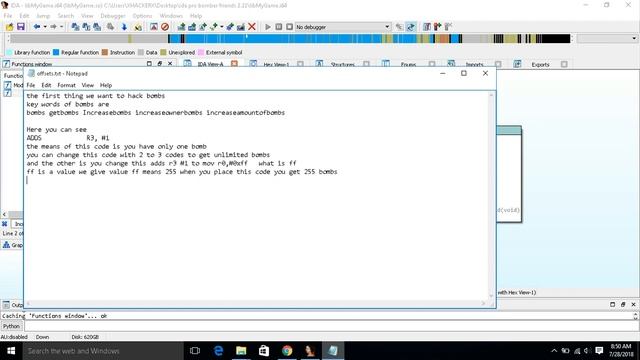Open Notepad View menu
The width and height of the screenshot is (640, 360).
(88, 85)
